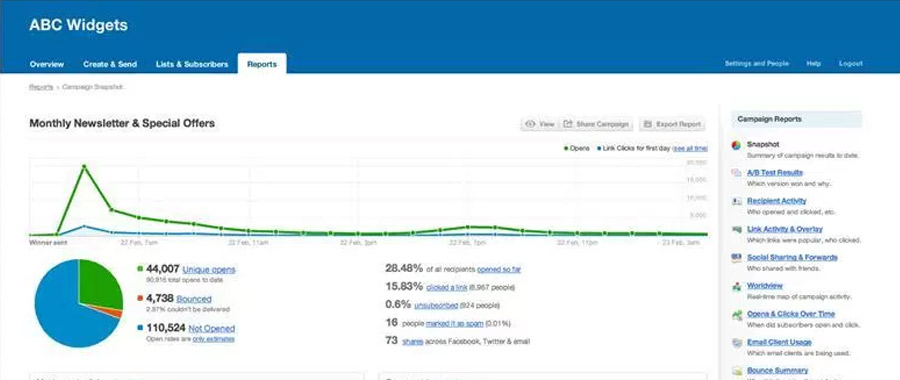Click the 44,007 value
The image size is (900, 380).
[163, 269]
